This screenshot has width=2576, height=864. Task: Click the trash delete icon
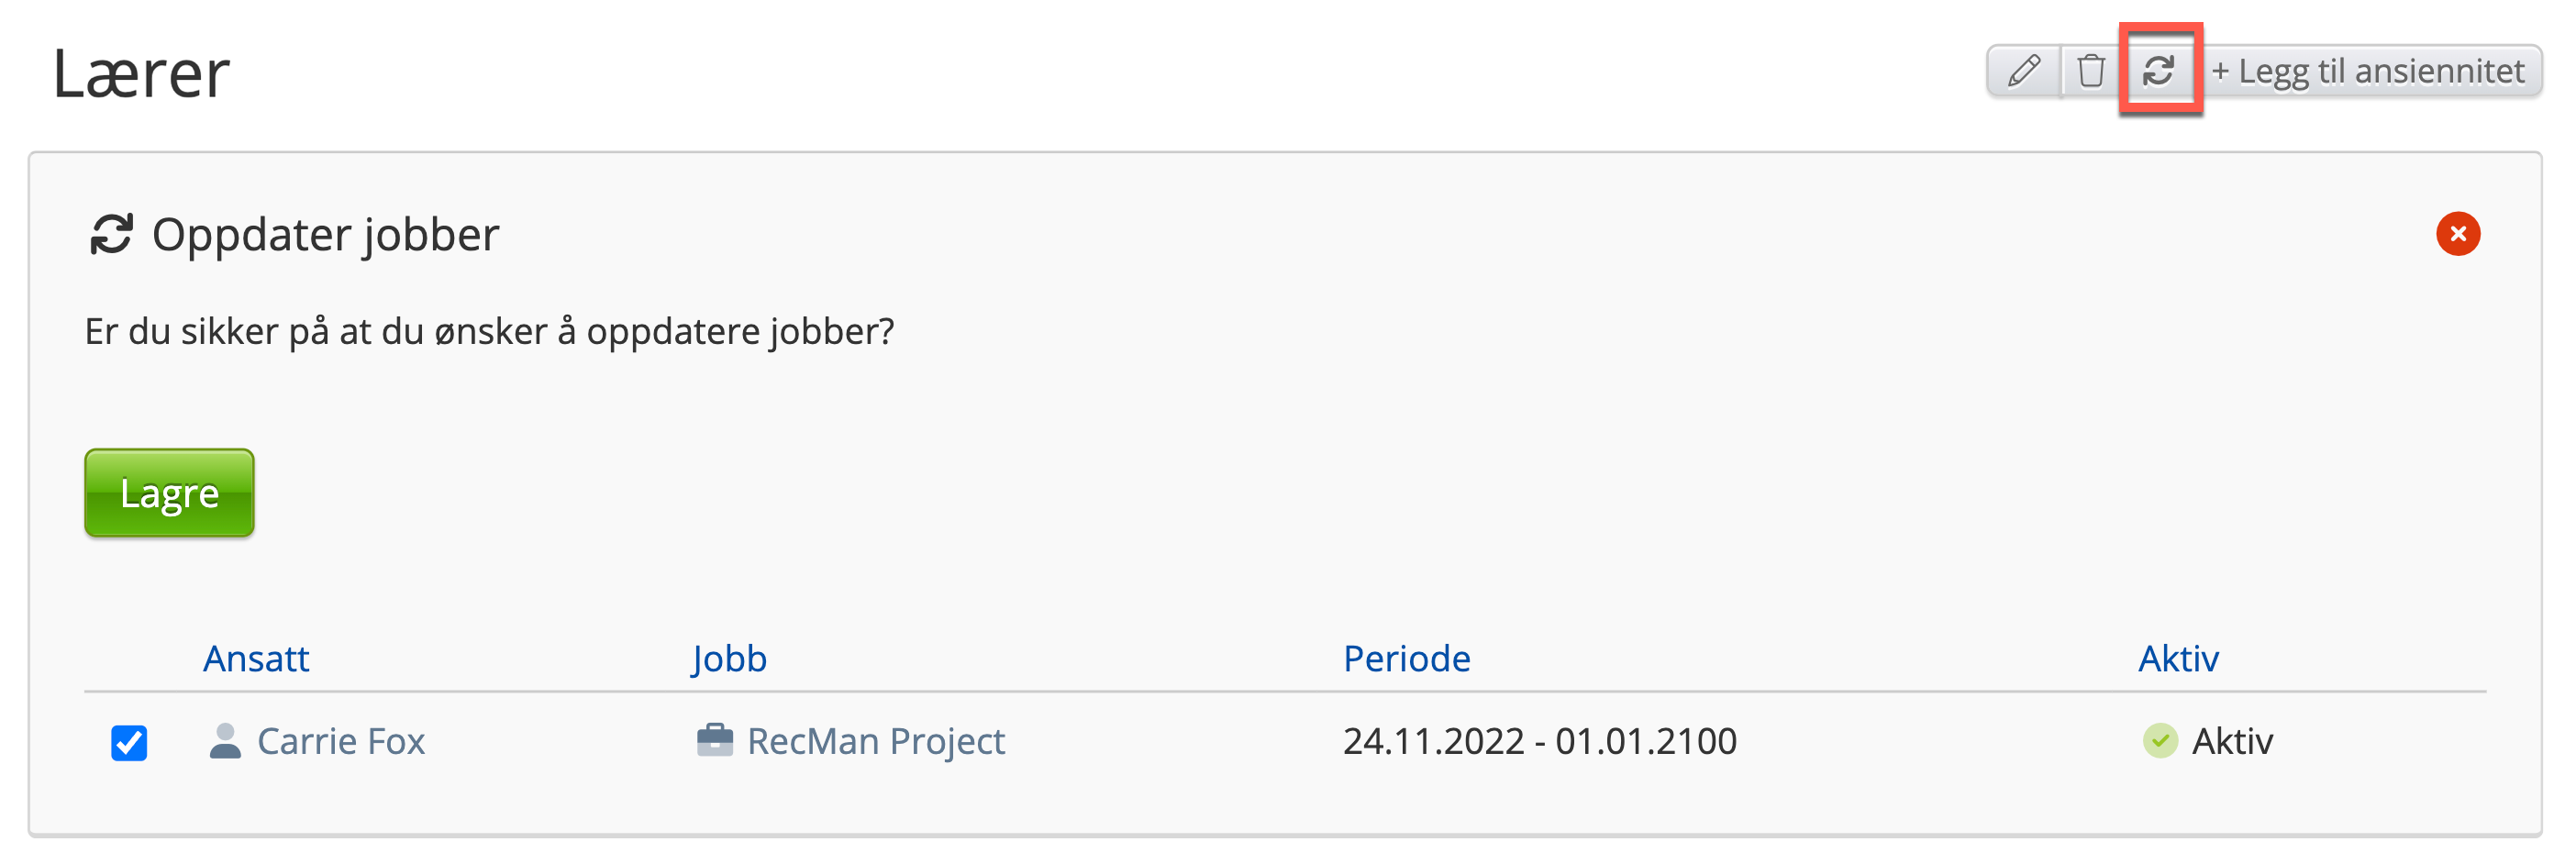(2091, 71)
